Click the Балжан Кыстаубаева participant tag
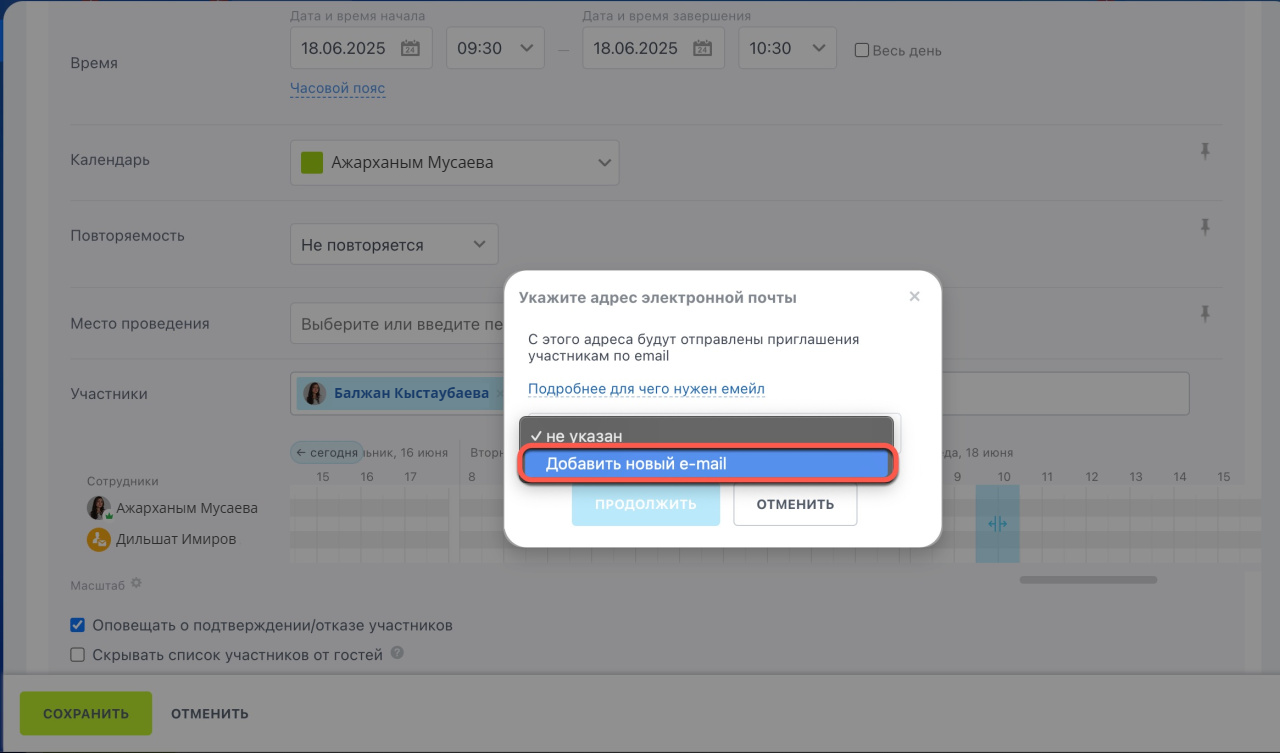1280x753 pixels. pos(404,393)
